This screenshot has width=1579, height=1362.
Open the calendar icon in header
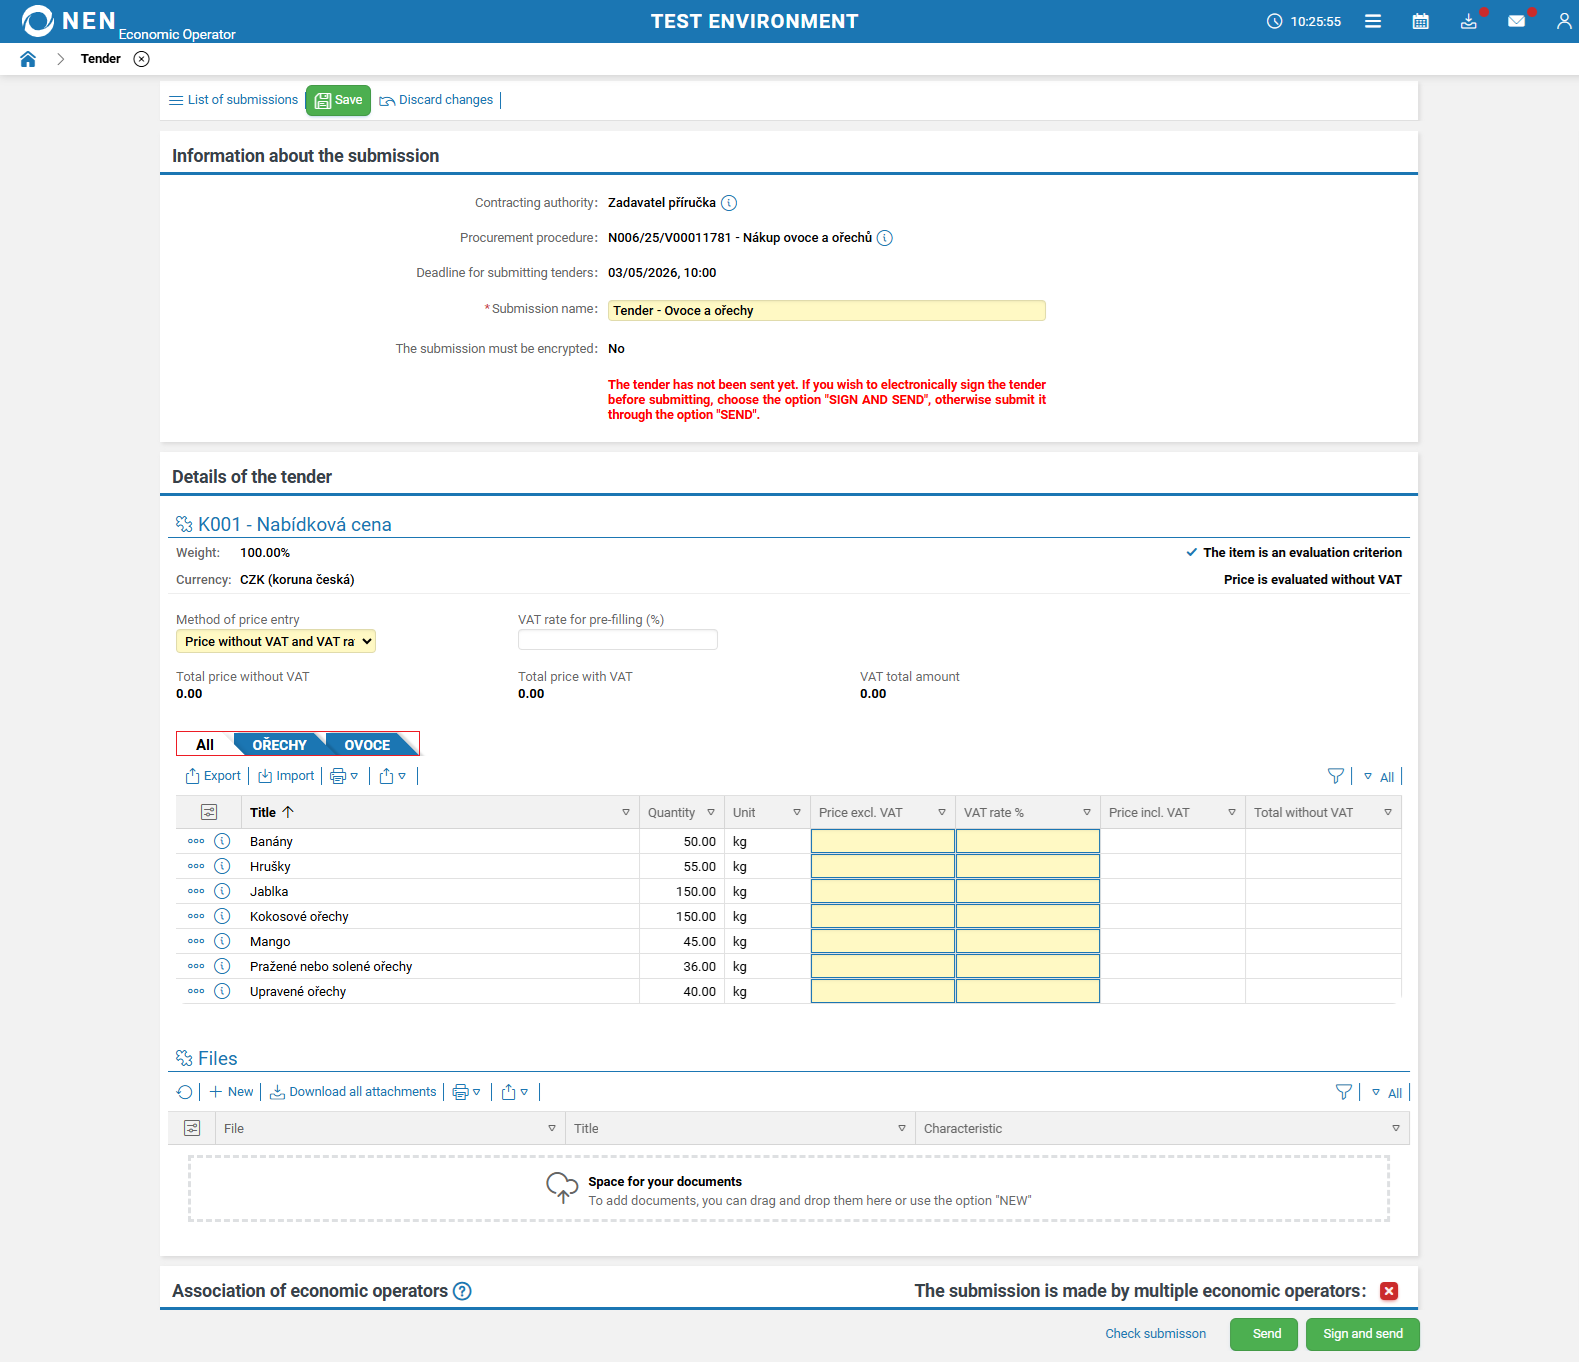[x=1420, y=21]
